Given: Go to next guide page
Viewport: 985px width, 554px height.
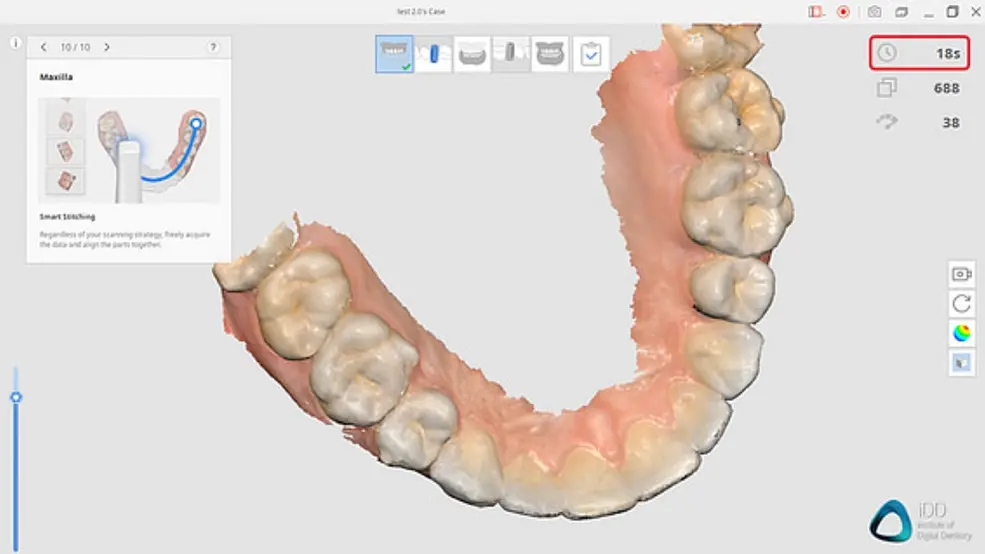Looking at the screenshot, I should [x=107, y=47].
